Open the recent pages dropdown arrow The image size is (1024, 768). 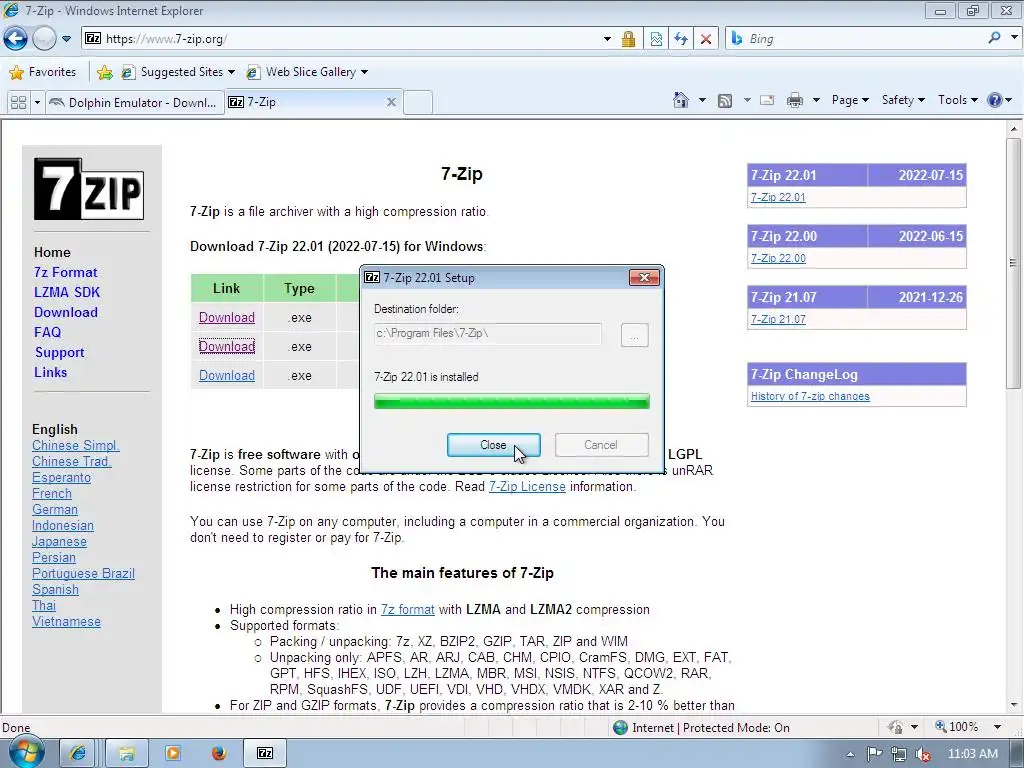(66, 39)
